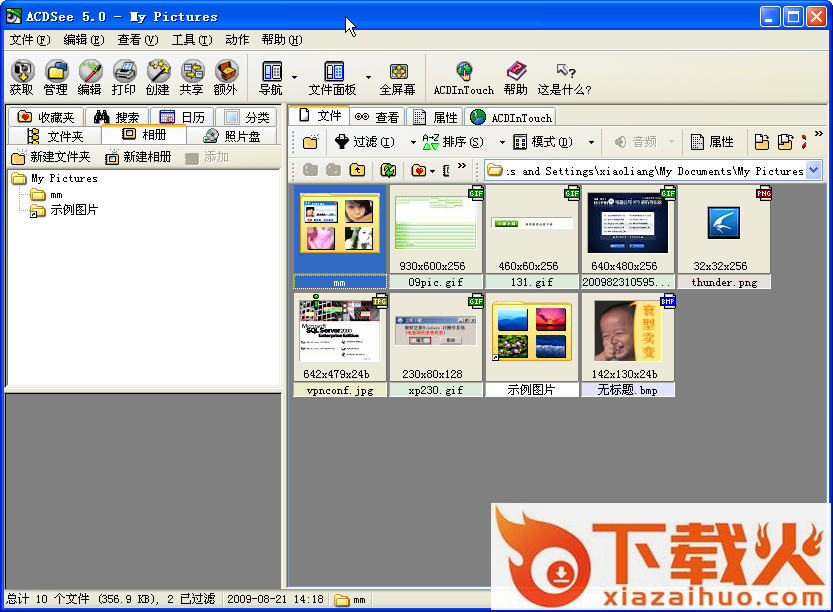The height and width of the screenshot is (612, 833).
Task: Open the 排序 sort dropdown
Action: point(453,142)
